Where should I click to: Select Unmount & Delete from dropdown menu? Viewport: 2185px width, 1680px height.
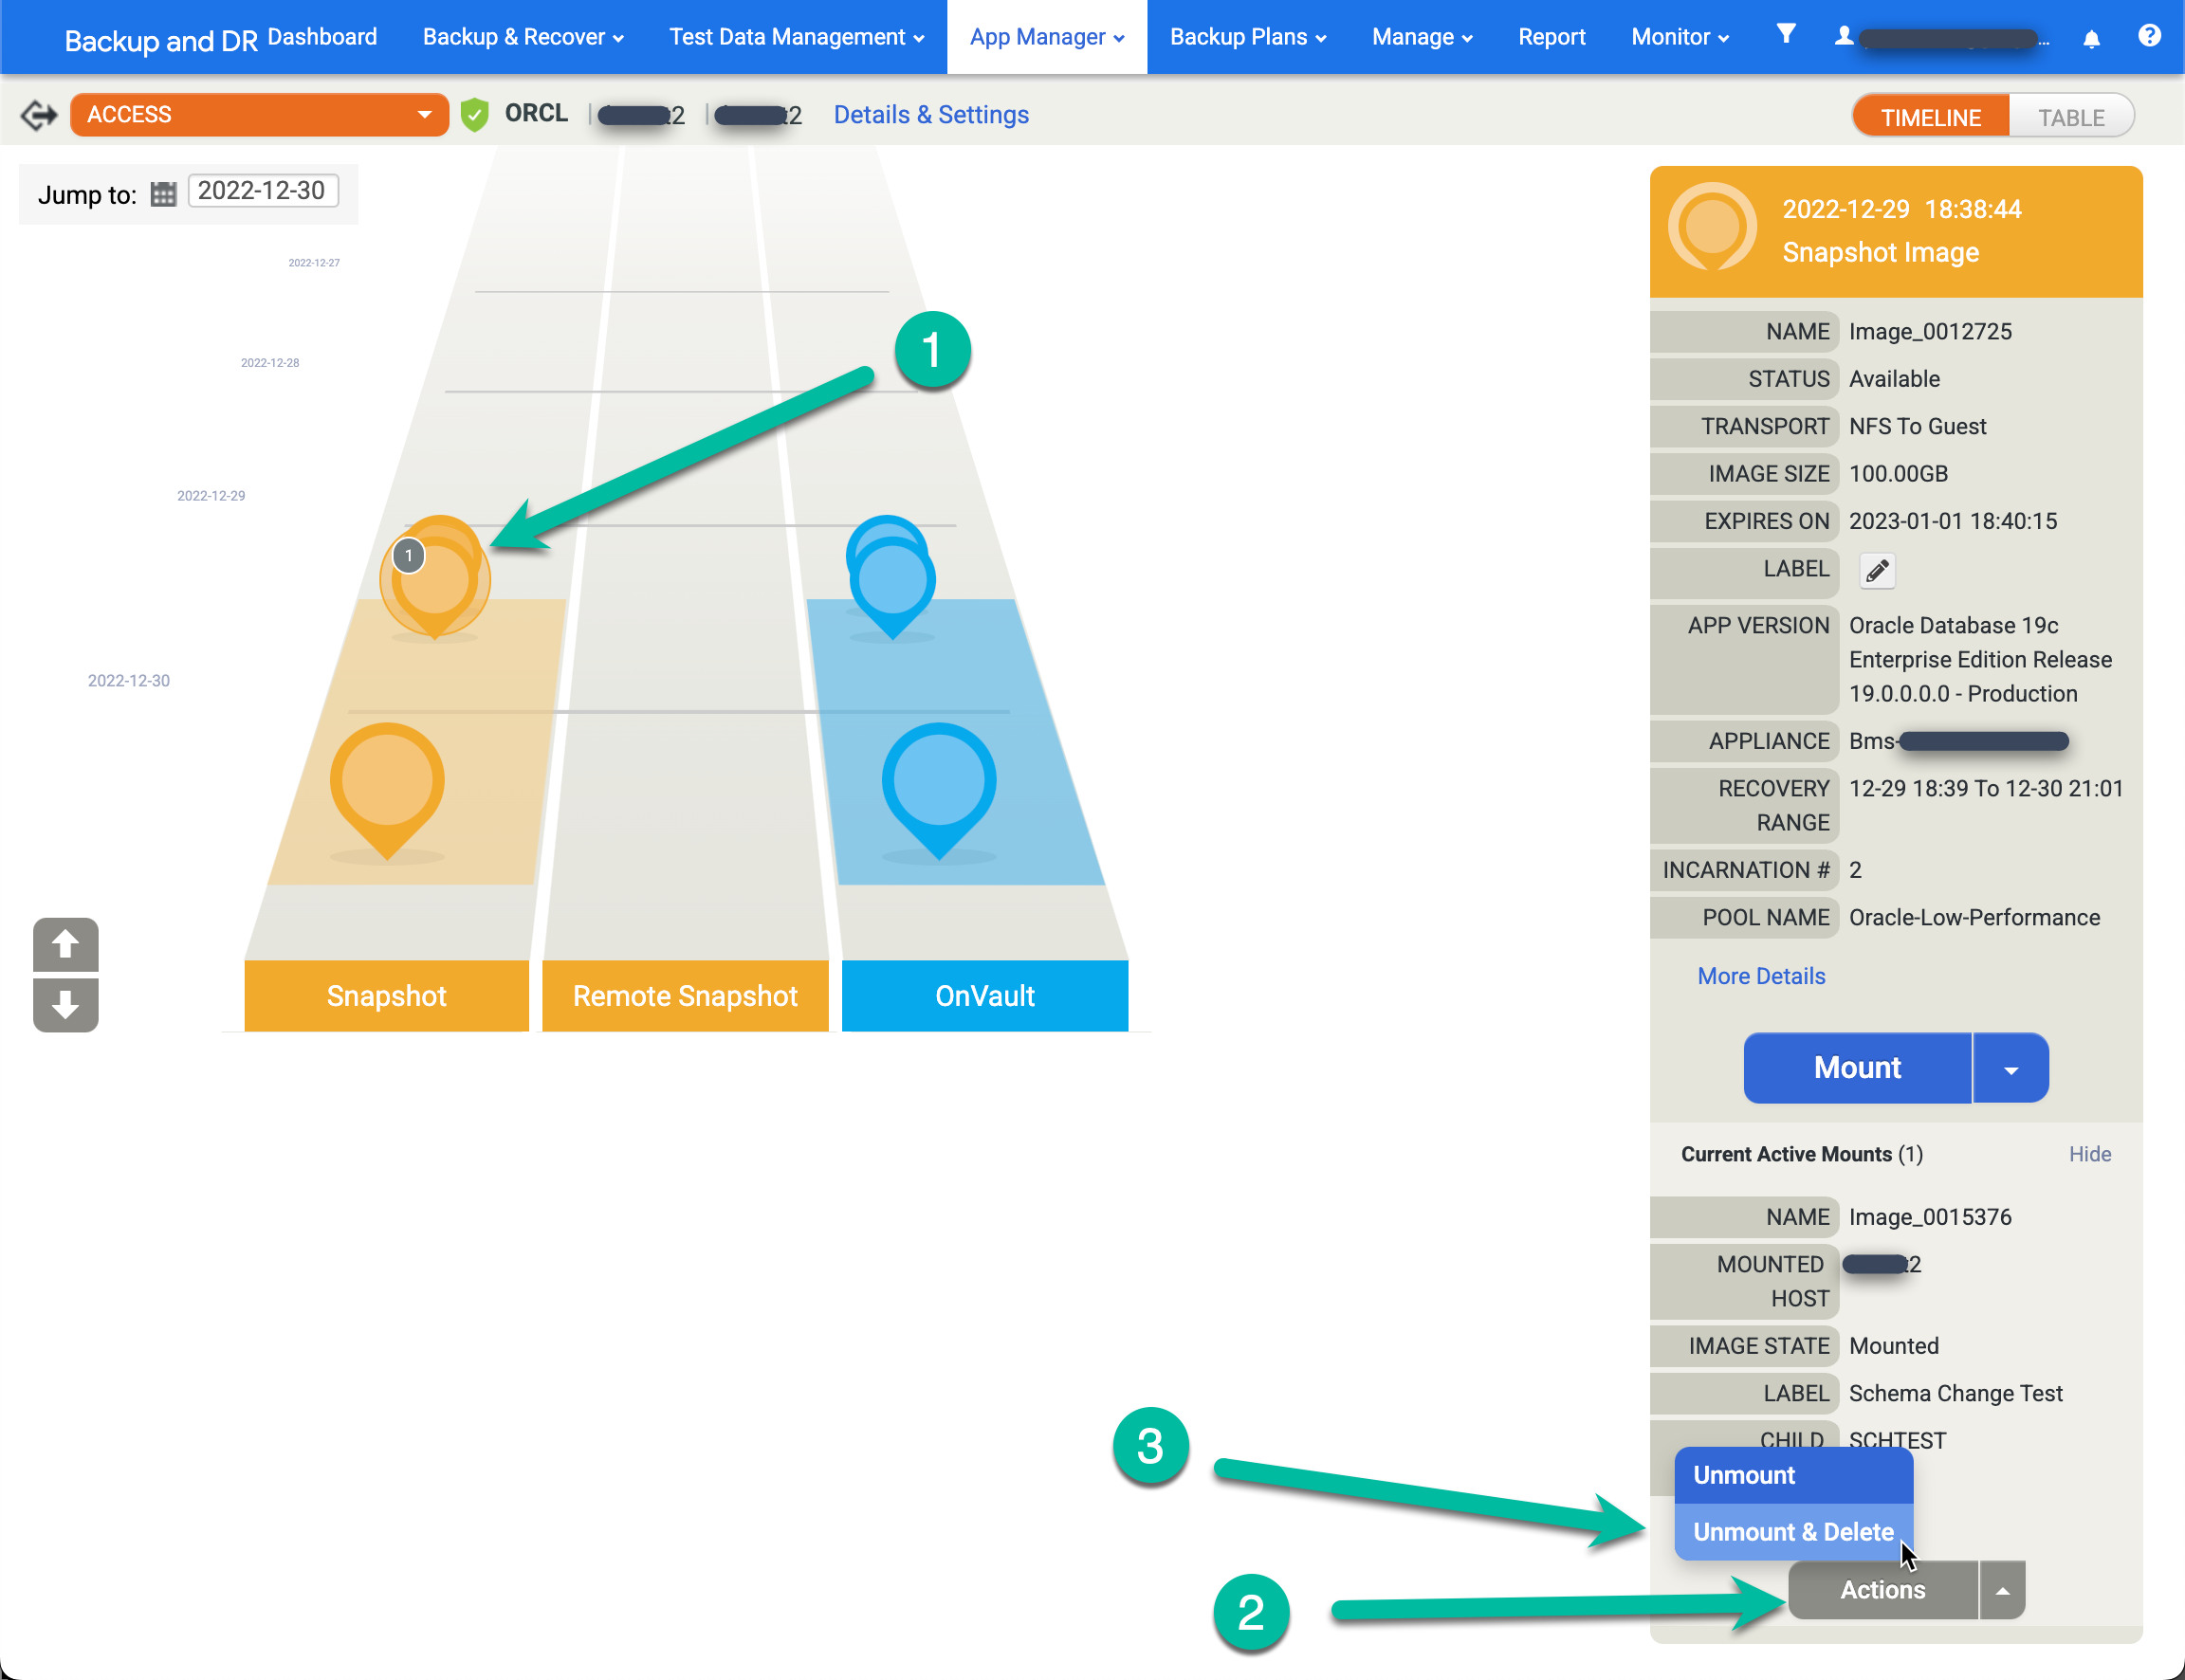click(x=1790, y=1530)
